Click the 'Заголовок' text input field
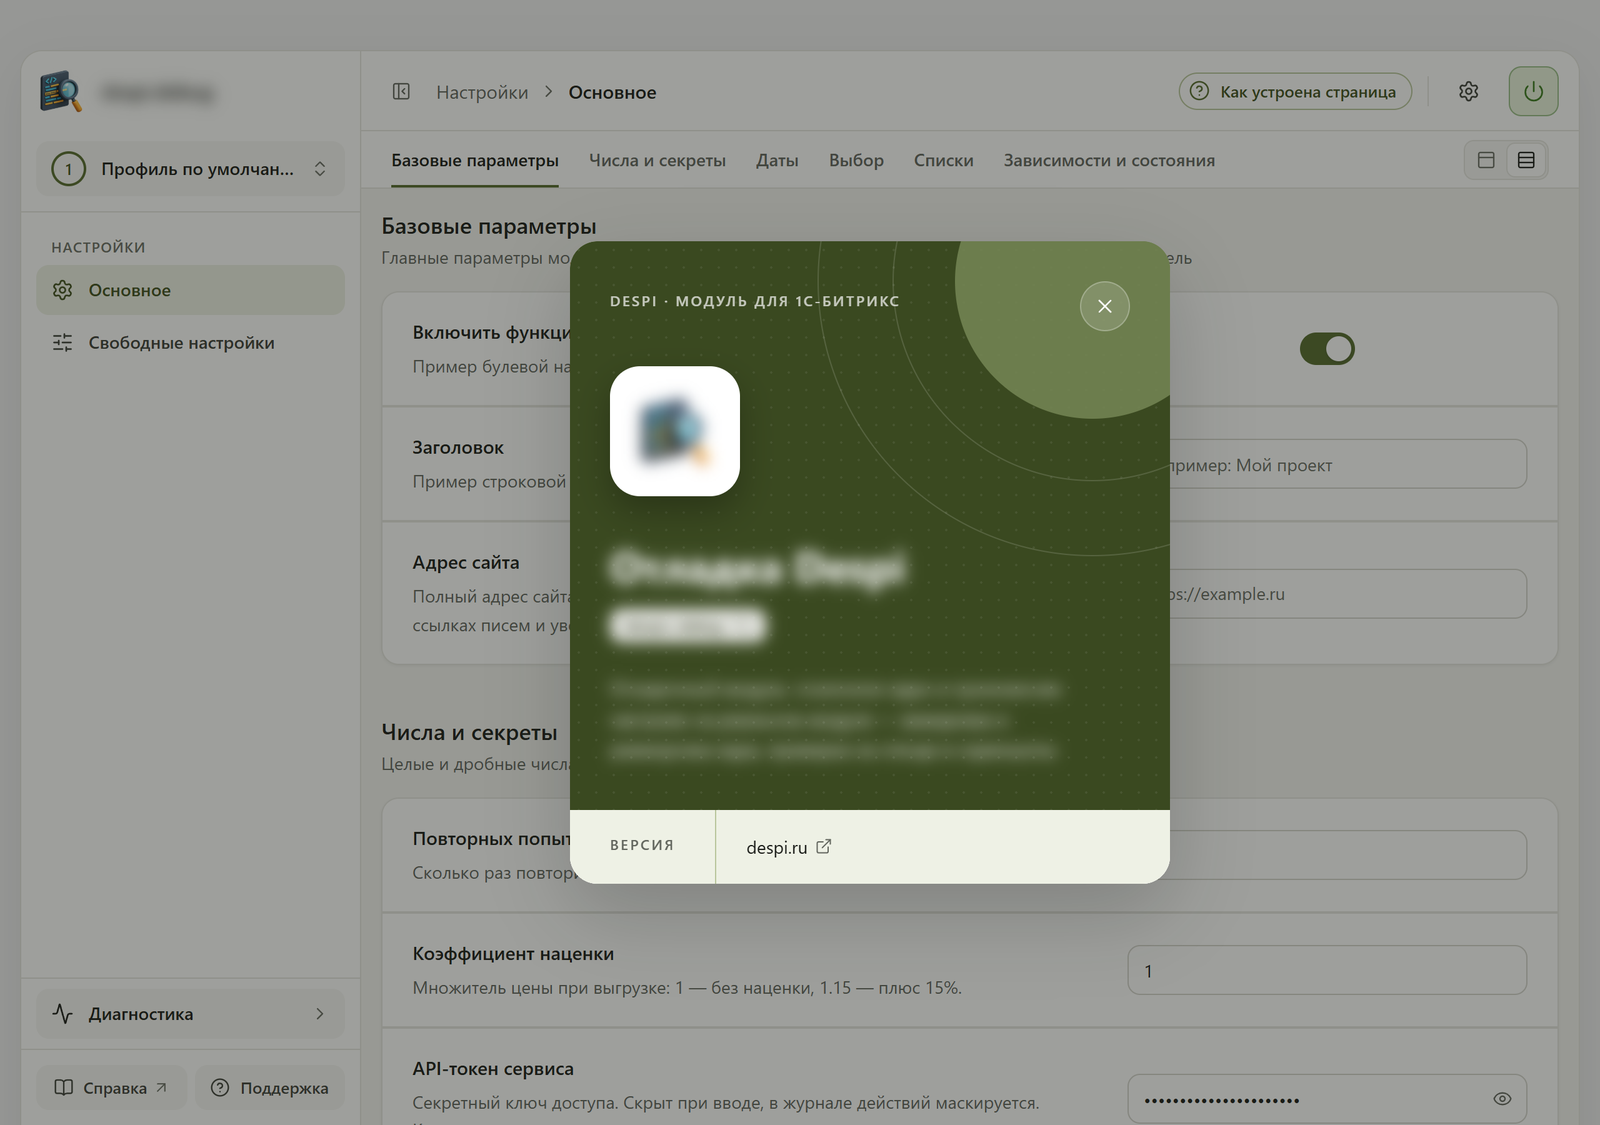1600x1125 pixels. pos(1348,465)
